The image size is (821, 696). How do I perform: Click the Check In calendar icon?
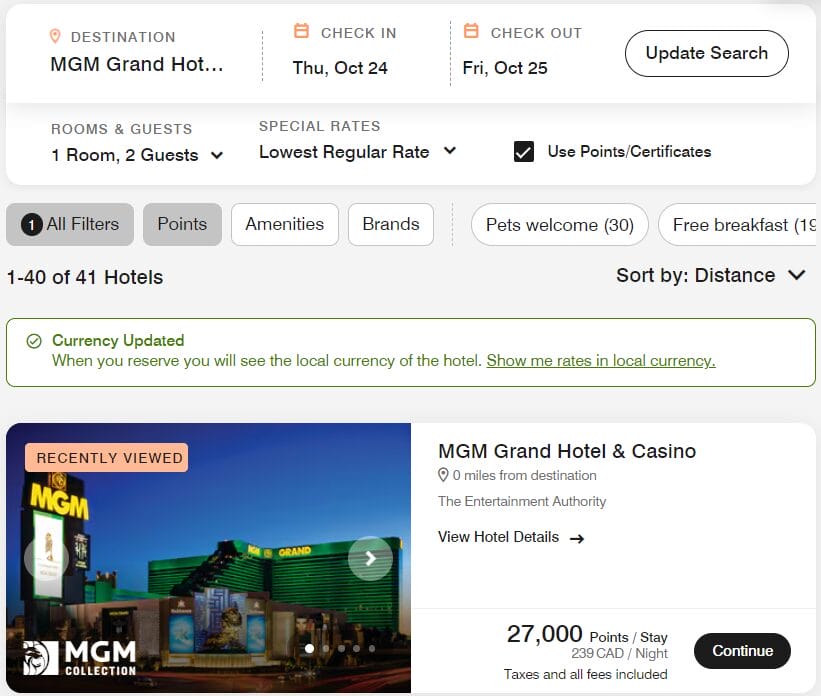[x=301, y=31]
